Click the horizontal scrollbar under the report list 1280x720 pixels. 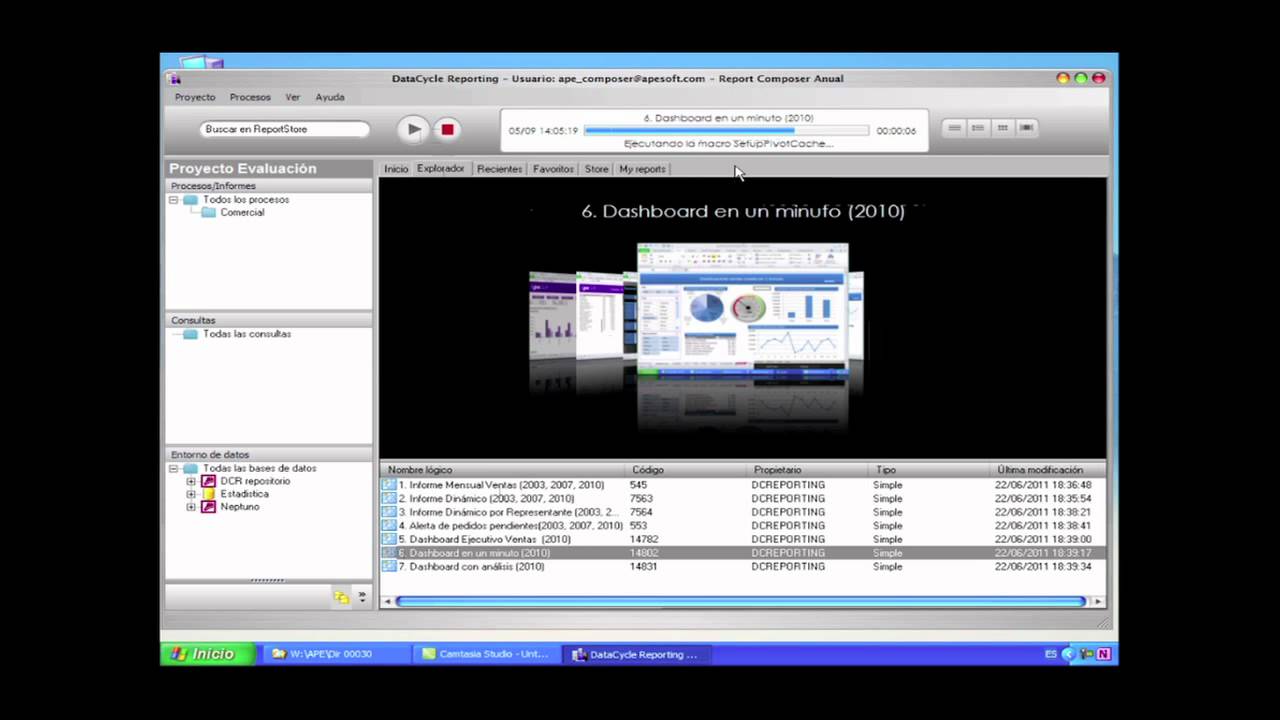point(740,601)
